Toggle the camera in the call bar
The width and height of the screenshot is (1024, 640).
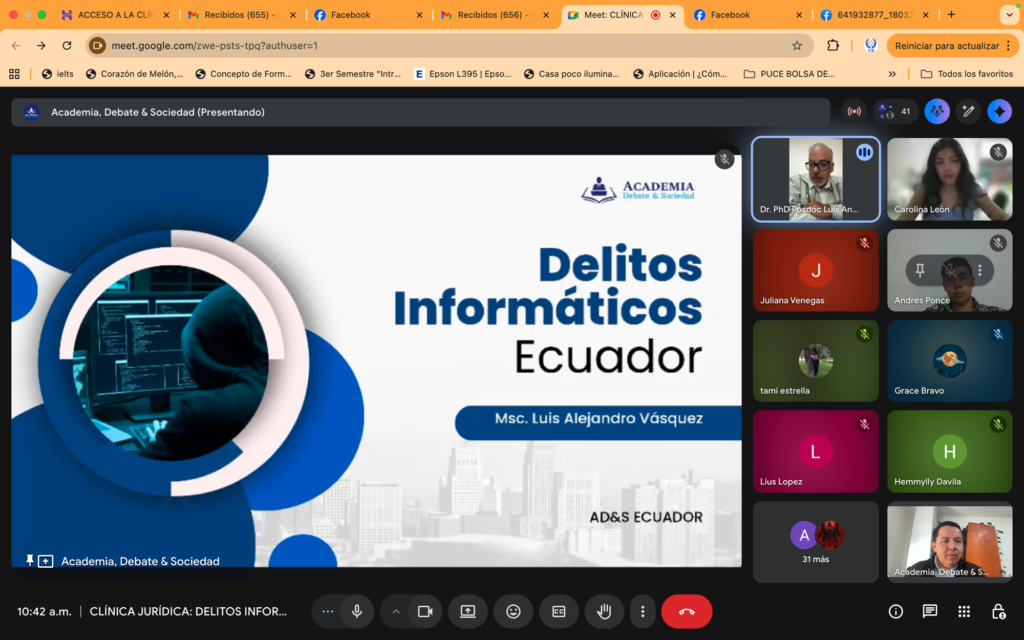[425, 611]
